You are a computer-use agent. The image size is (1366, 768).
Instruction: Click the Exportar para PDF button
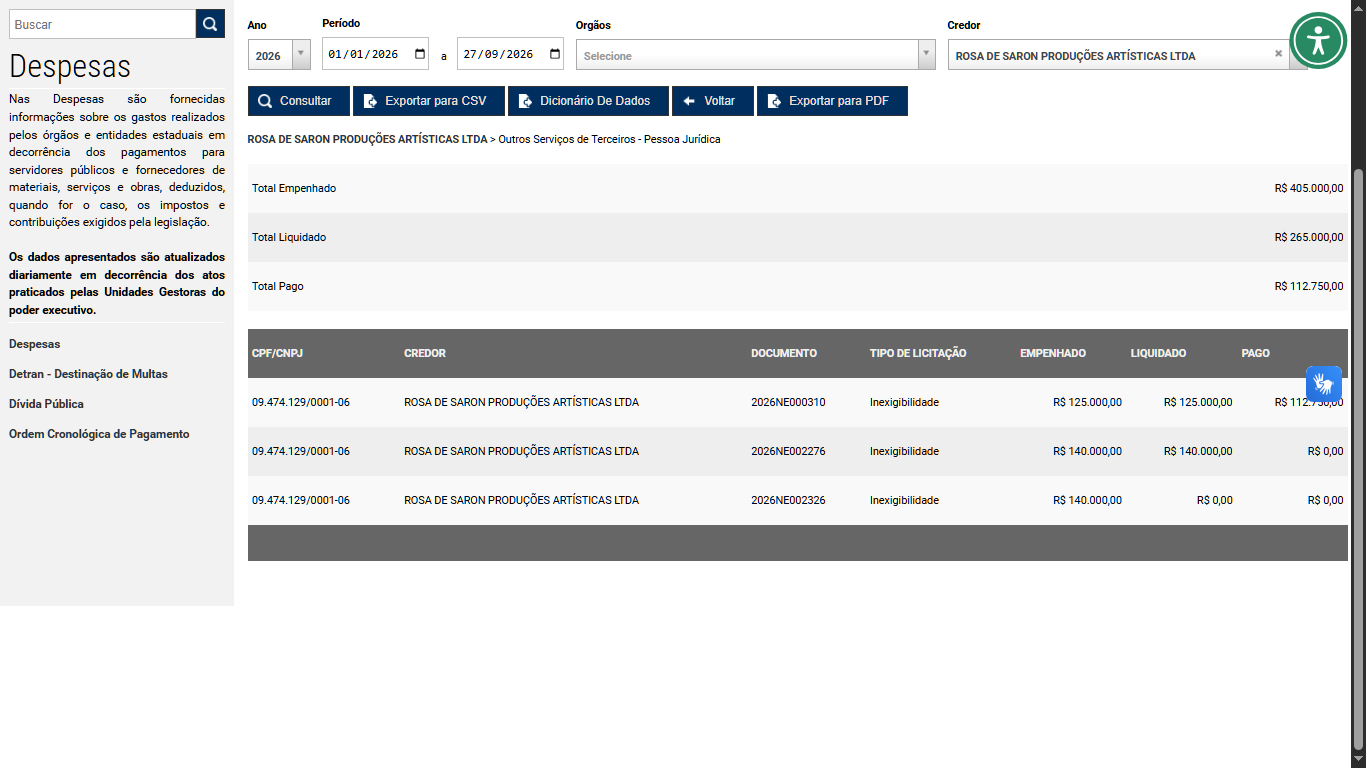coord(832,101)
